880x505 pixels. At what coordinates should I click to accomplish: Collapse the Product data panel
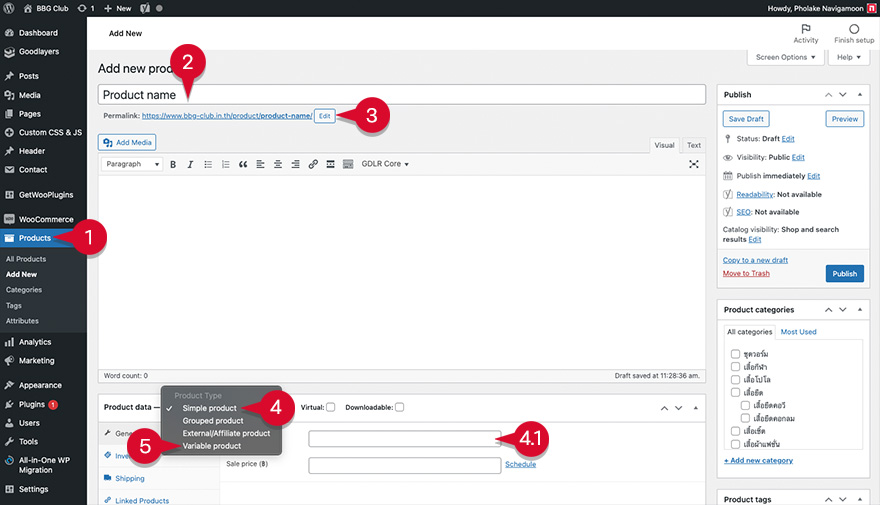[695, 408]
